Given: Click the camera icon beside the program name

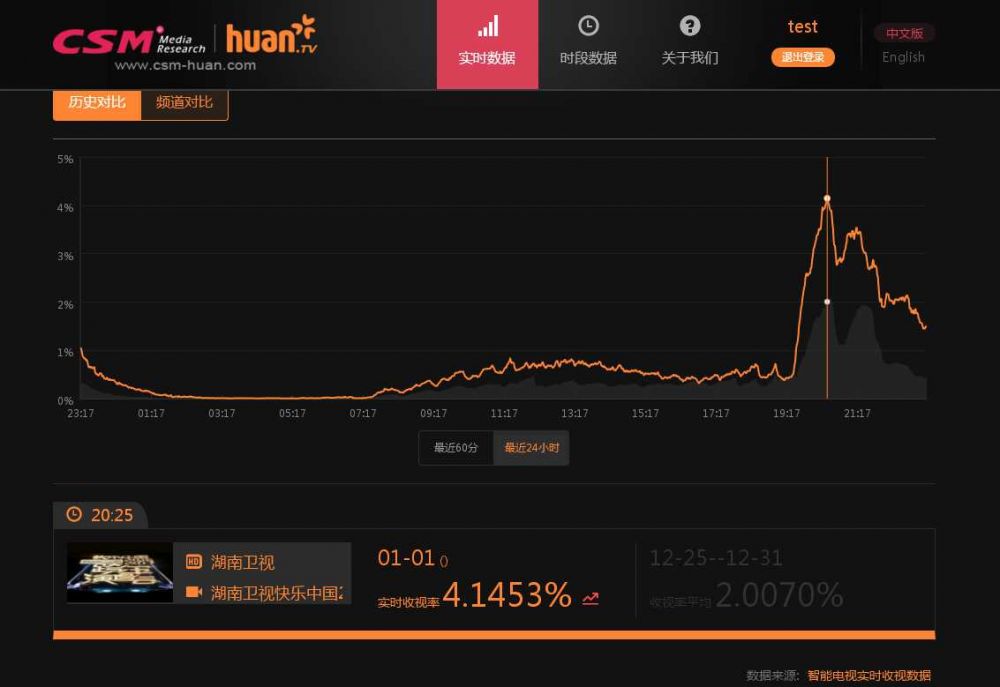Looking at the screenshot, I should [x=194, y=592].
